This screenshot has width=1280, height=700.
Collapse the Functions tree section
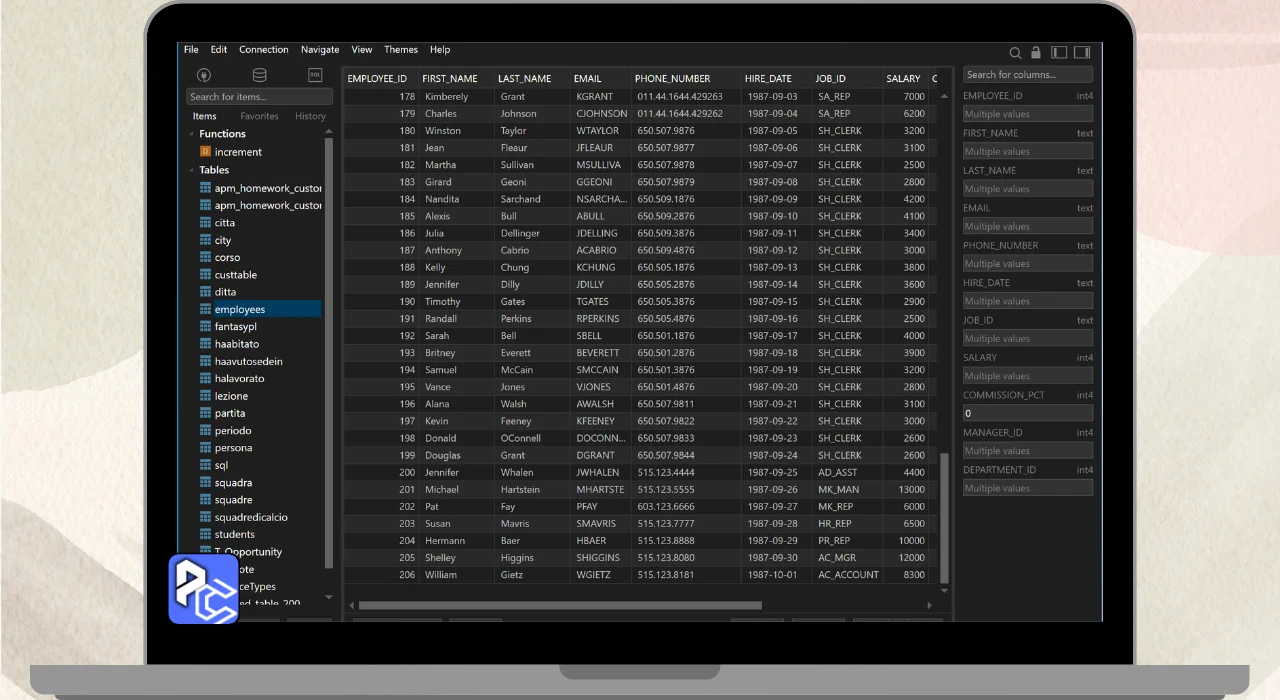pos(191,134)
